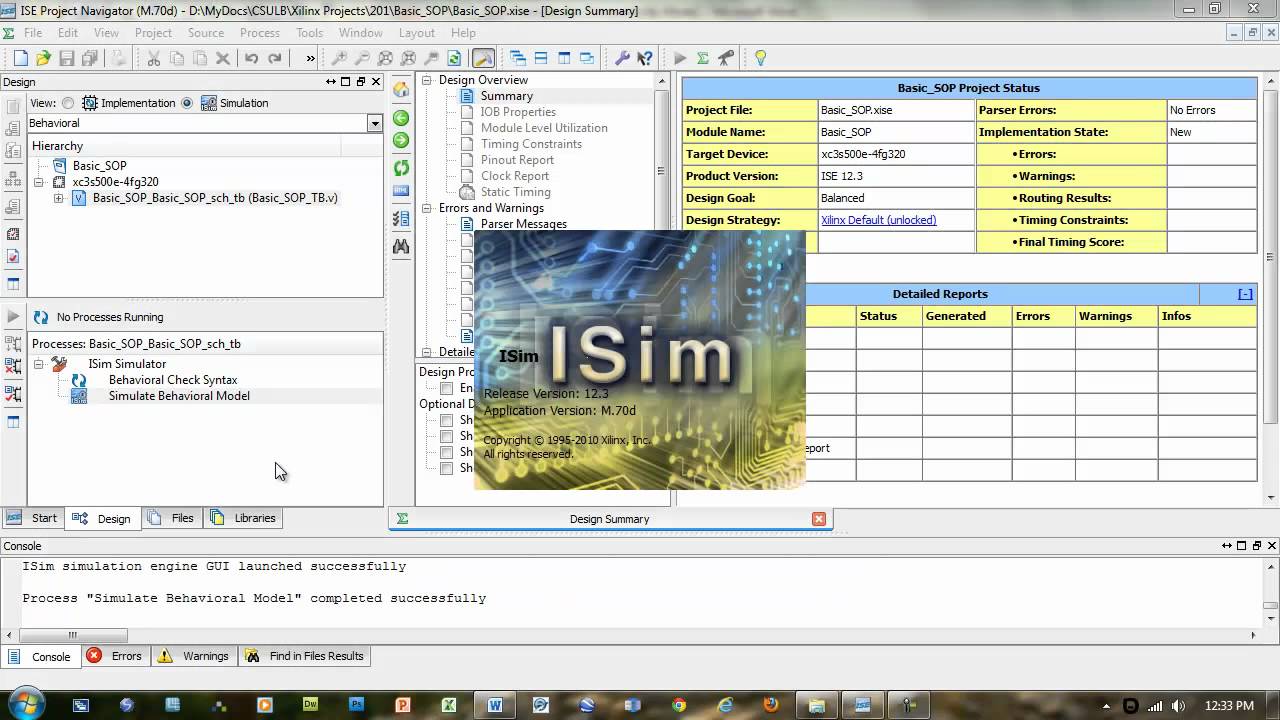The width and height of the screenshot is (1280, 720).
Task: Collapse the ISim Simulator process group
Action: [x=38, y=364]
